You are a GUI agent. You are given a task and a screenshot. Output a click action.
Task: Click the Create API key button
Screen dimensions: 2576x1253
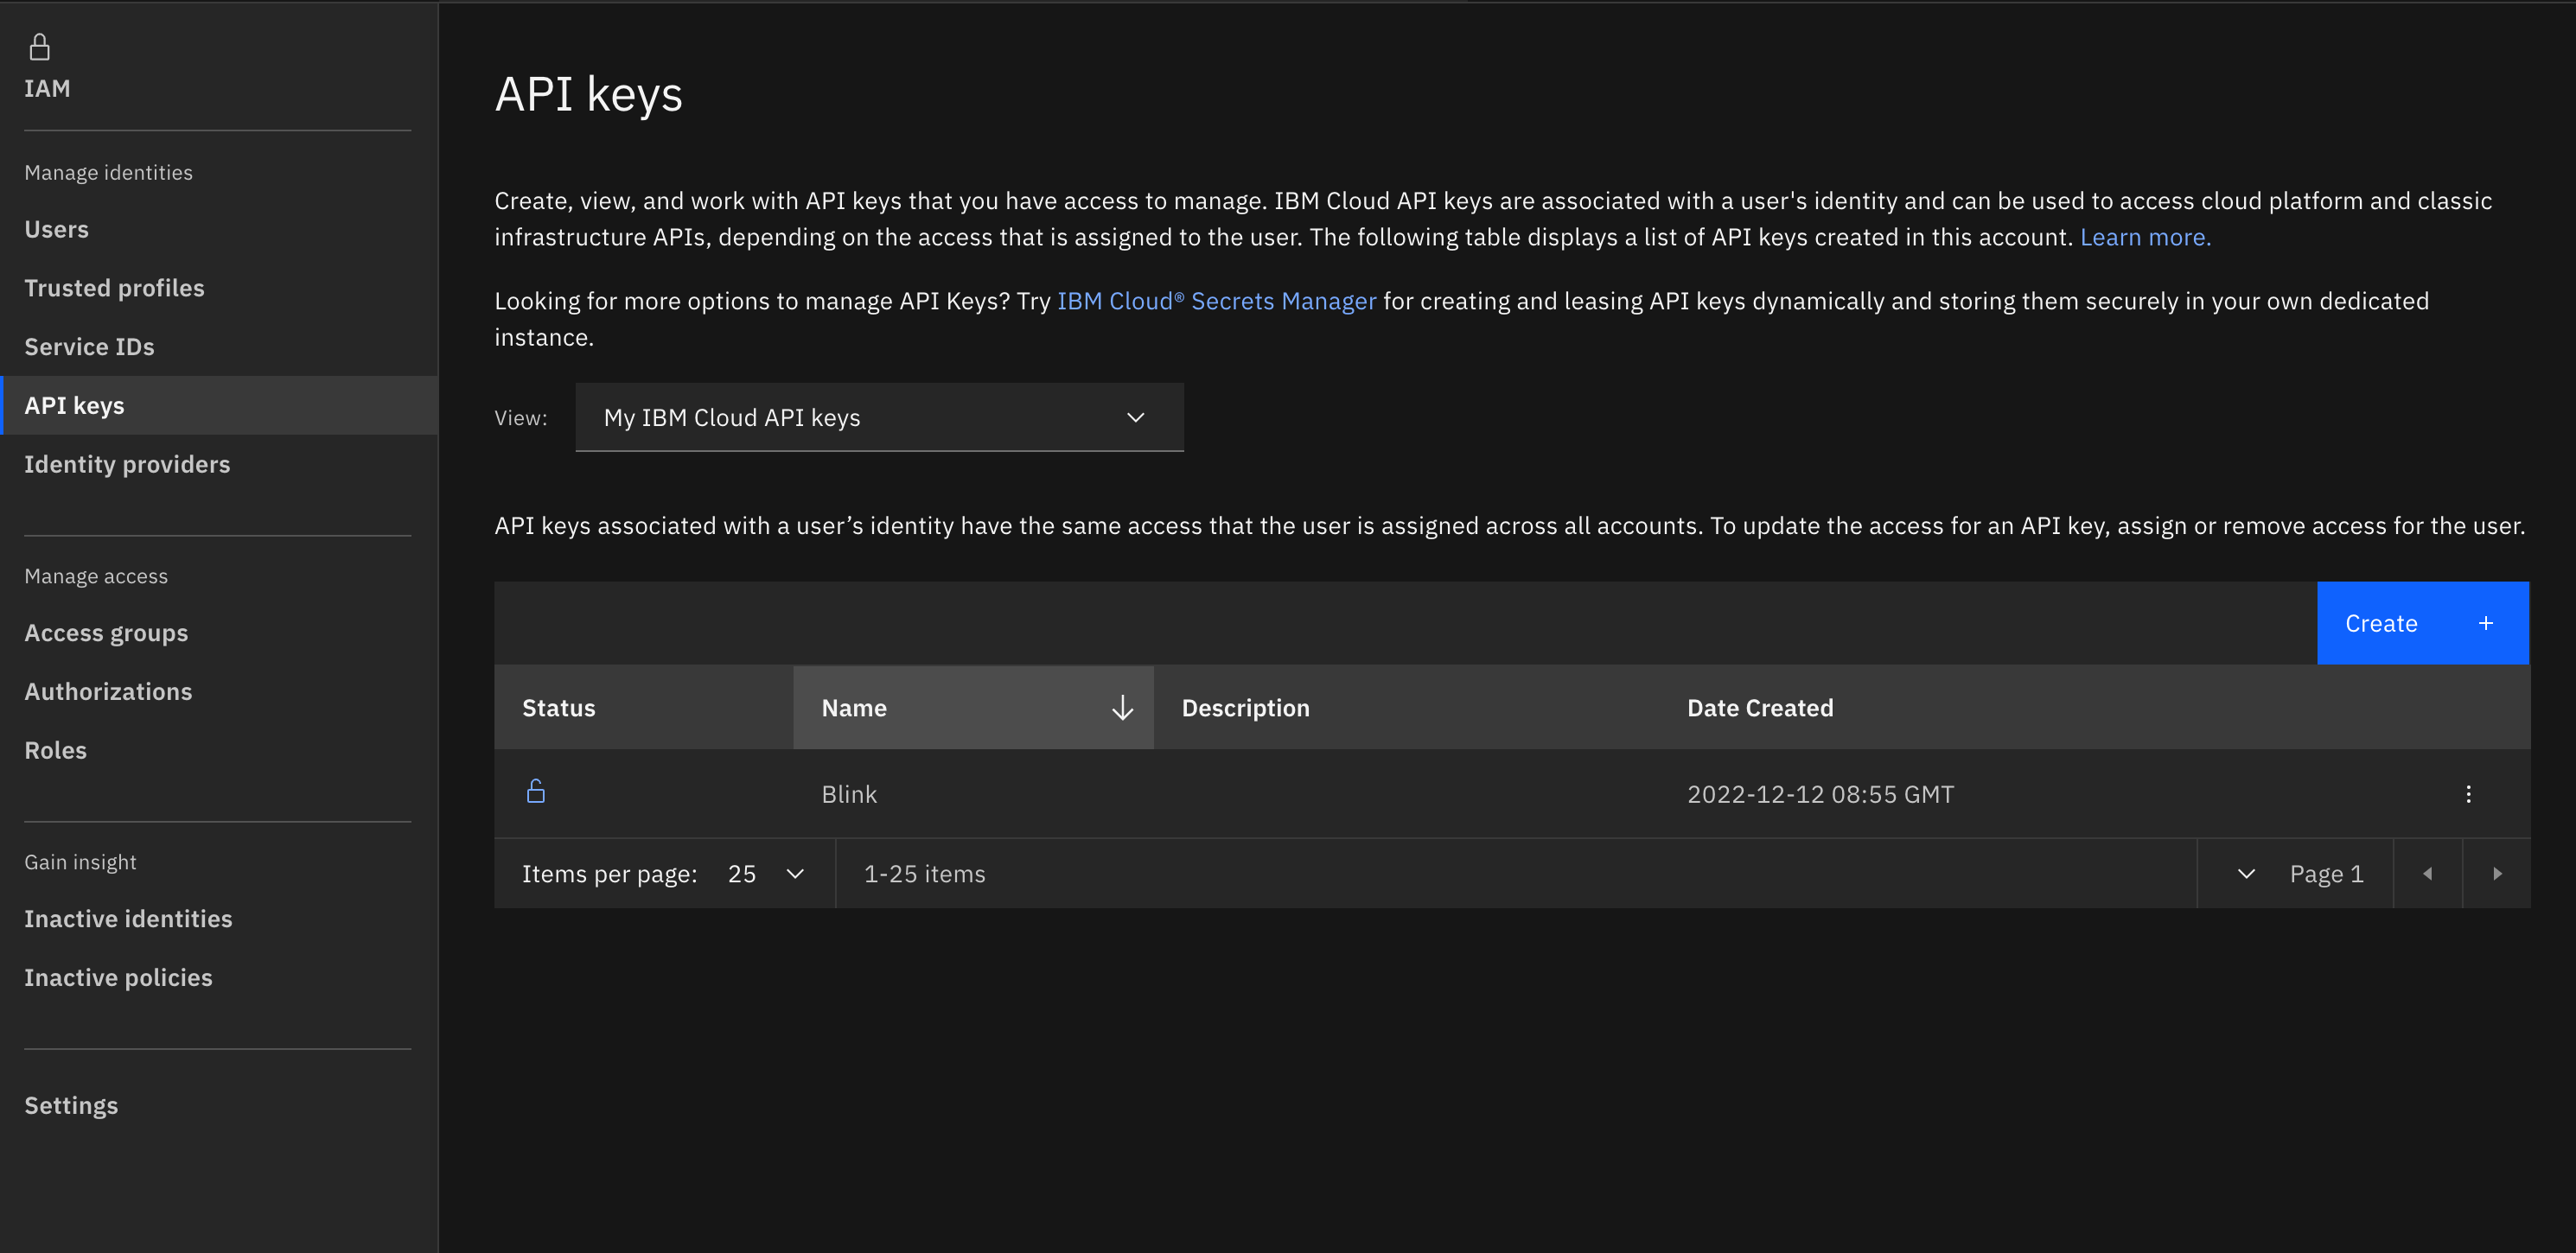tap(2381, 623)
